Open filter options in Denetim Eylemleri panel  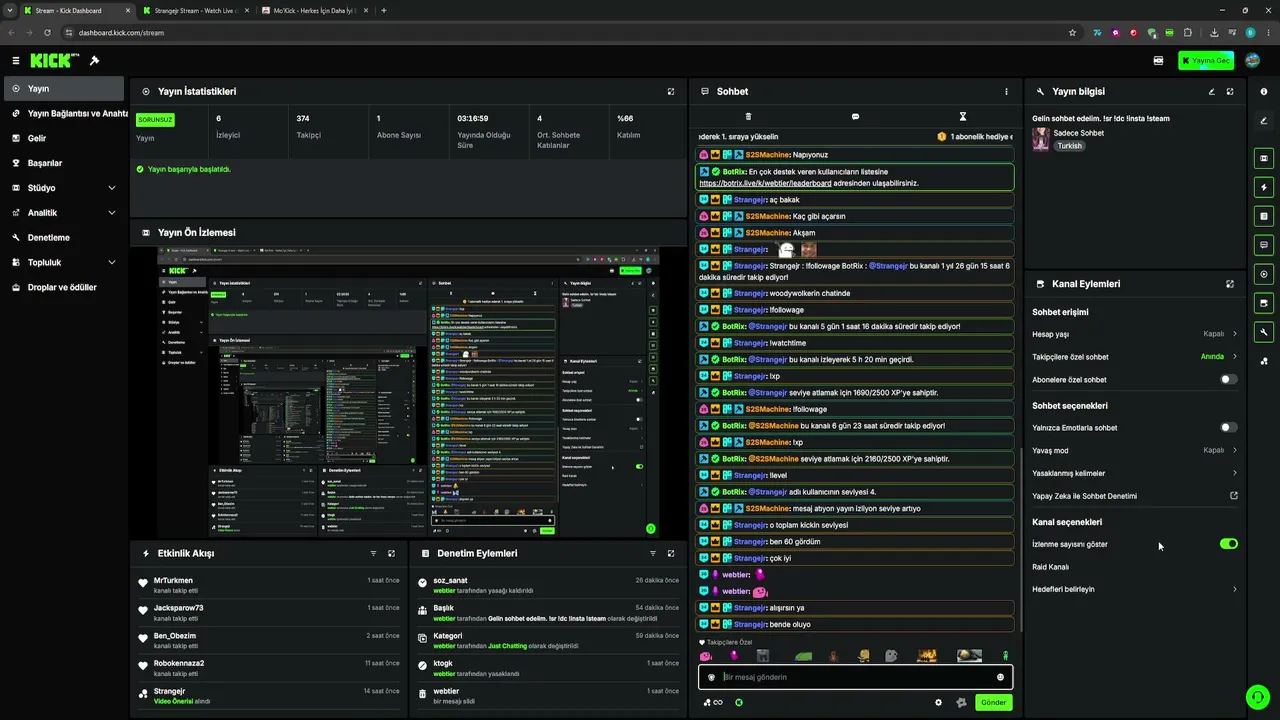tap(653, 553)
